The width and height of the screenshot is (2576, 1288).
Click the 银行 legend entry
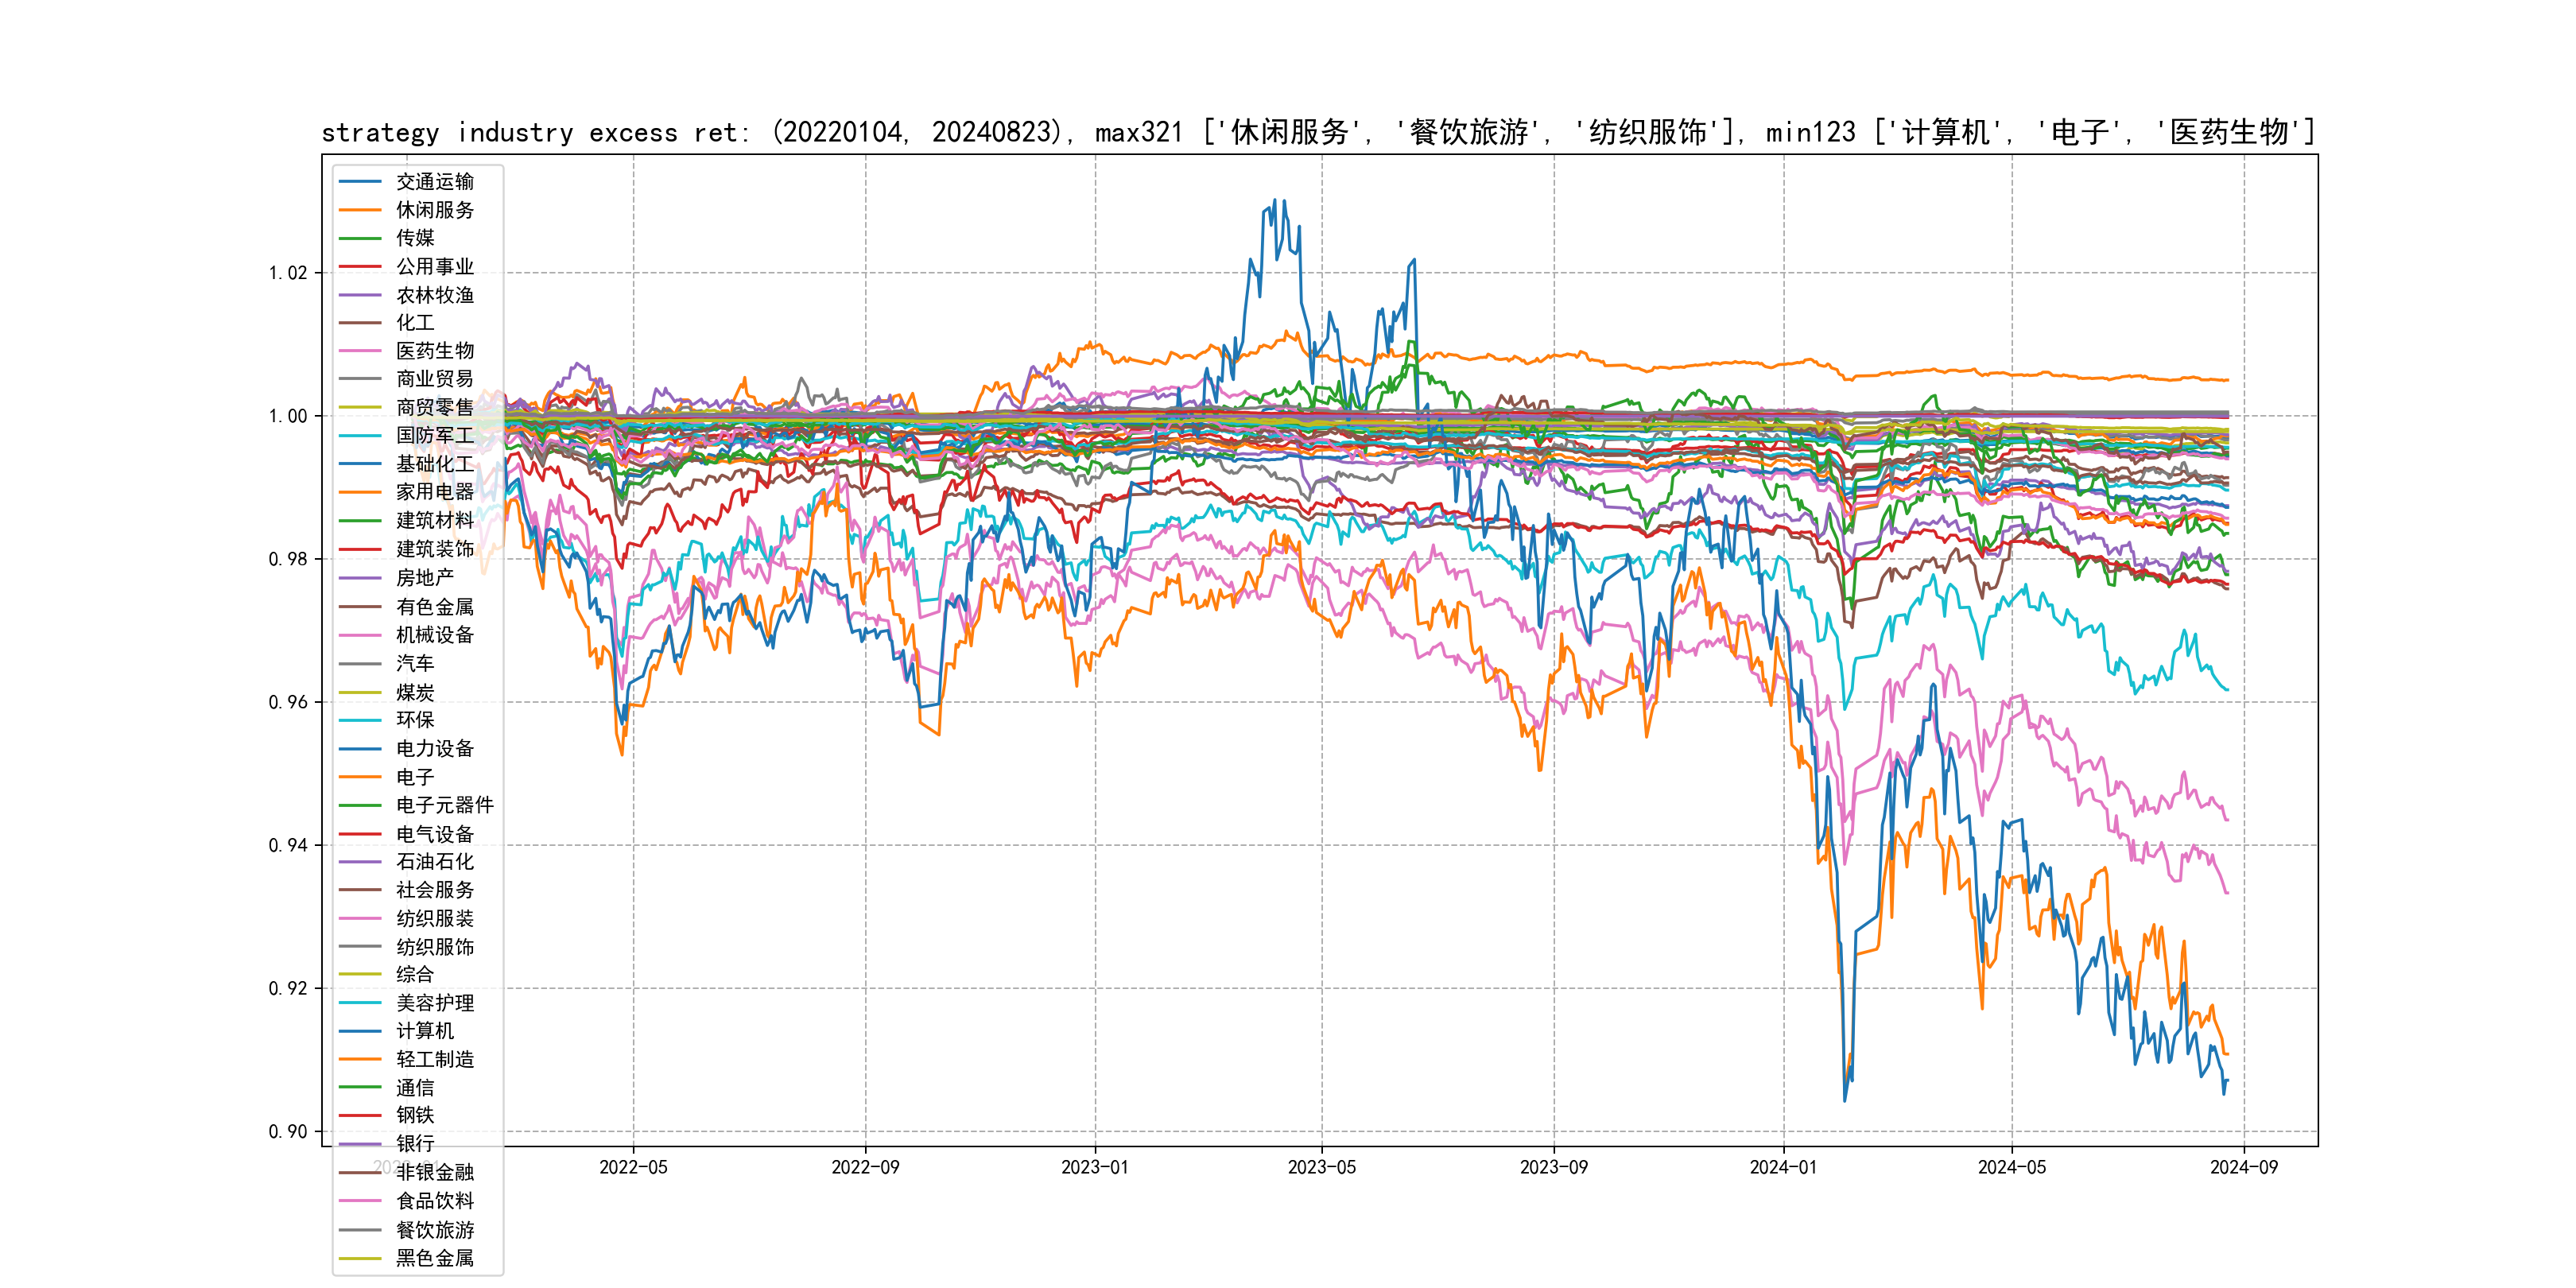pos(414,1143)
